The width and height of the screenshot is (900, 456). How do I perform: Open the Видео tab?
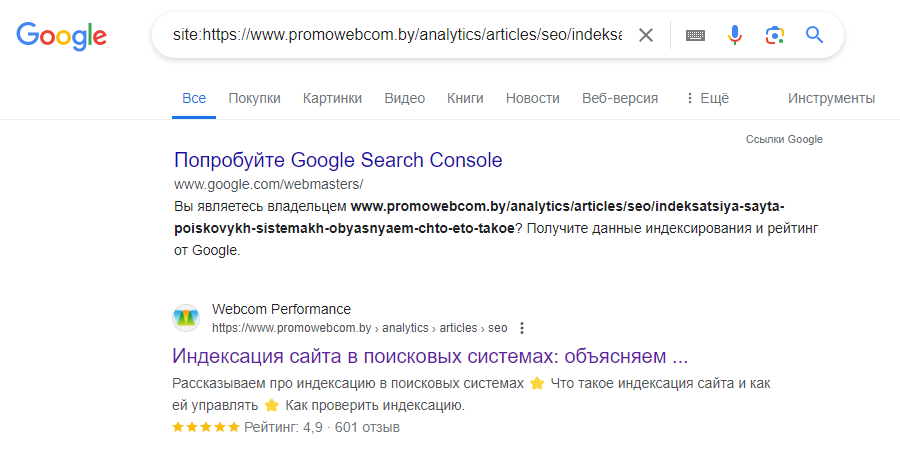tap(405, 98)
